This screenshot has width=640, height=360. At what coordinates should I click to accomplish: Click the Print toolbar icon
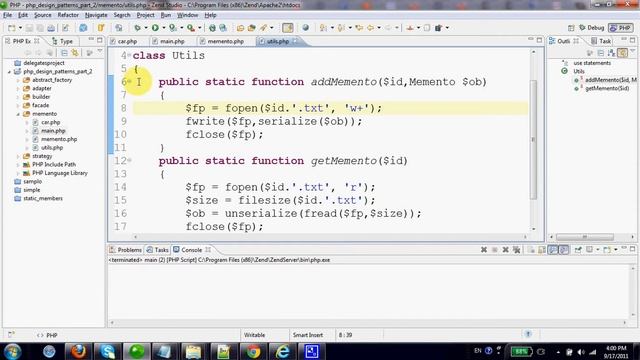coord(51,28)
